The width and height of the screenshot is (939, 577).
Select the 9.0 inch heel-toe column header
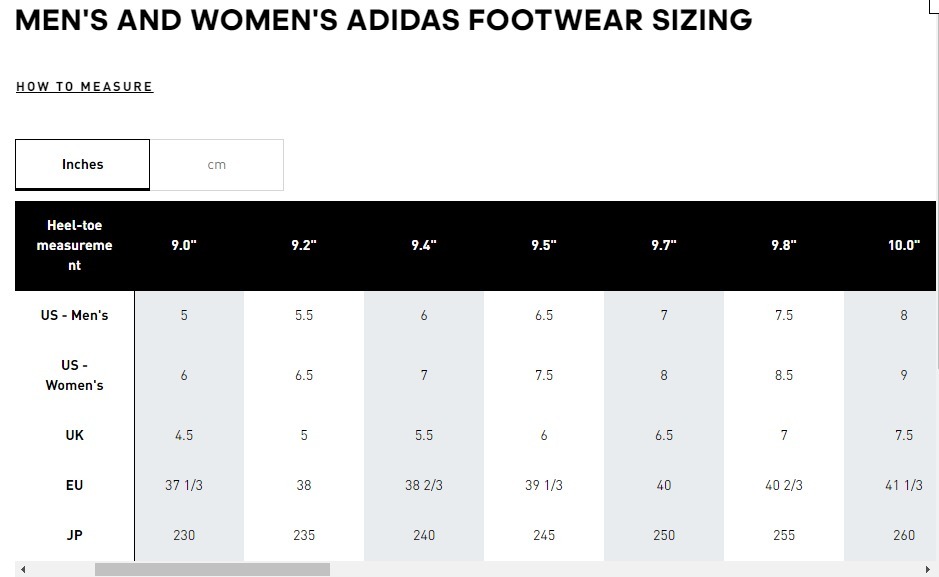[184, 245]
